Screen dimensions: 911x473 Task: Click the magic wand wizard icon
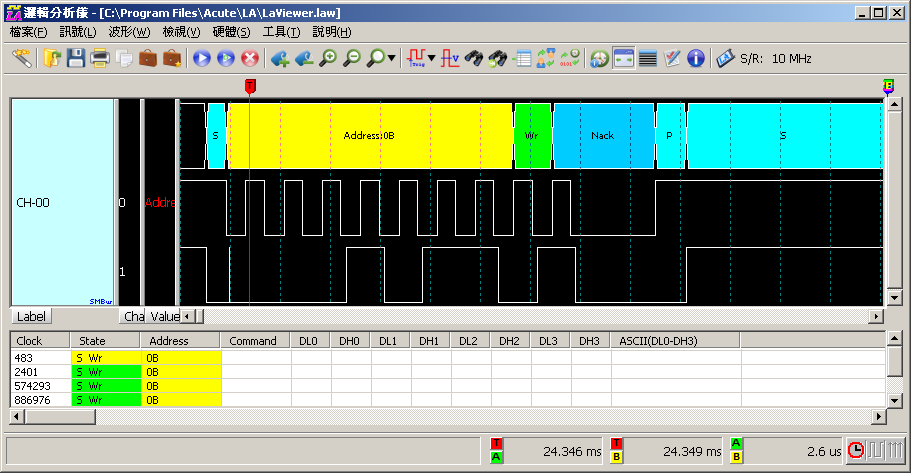21,58
